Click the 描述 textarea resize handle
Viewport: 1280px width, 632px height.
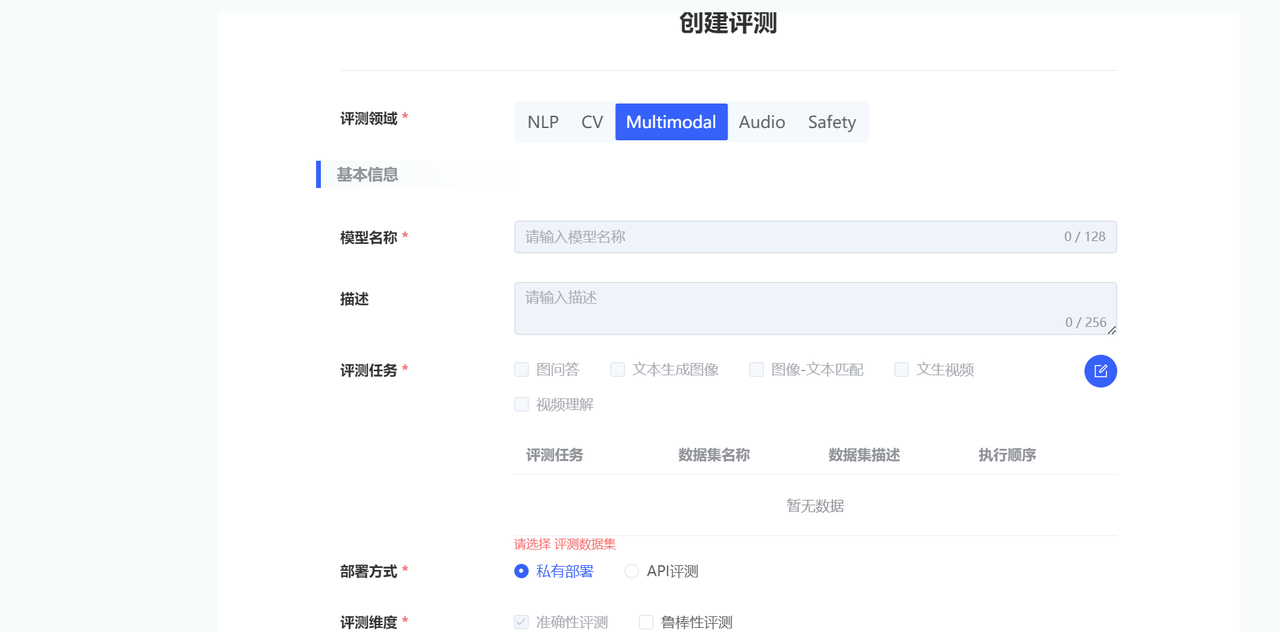1112,330
